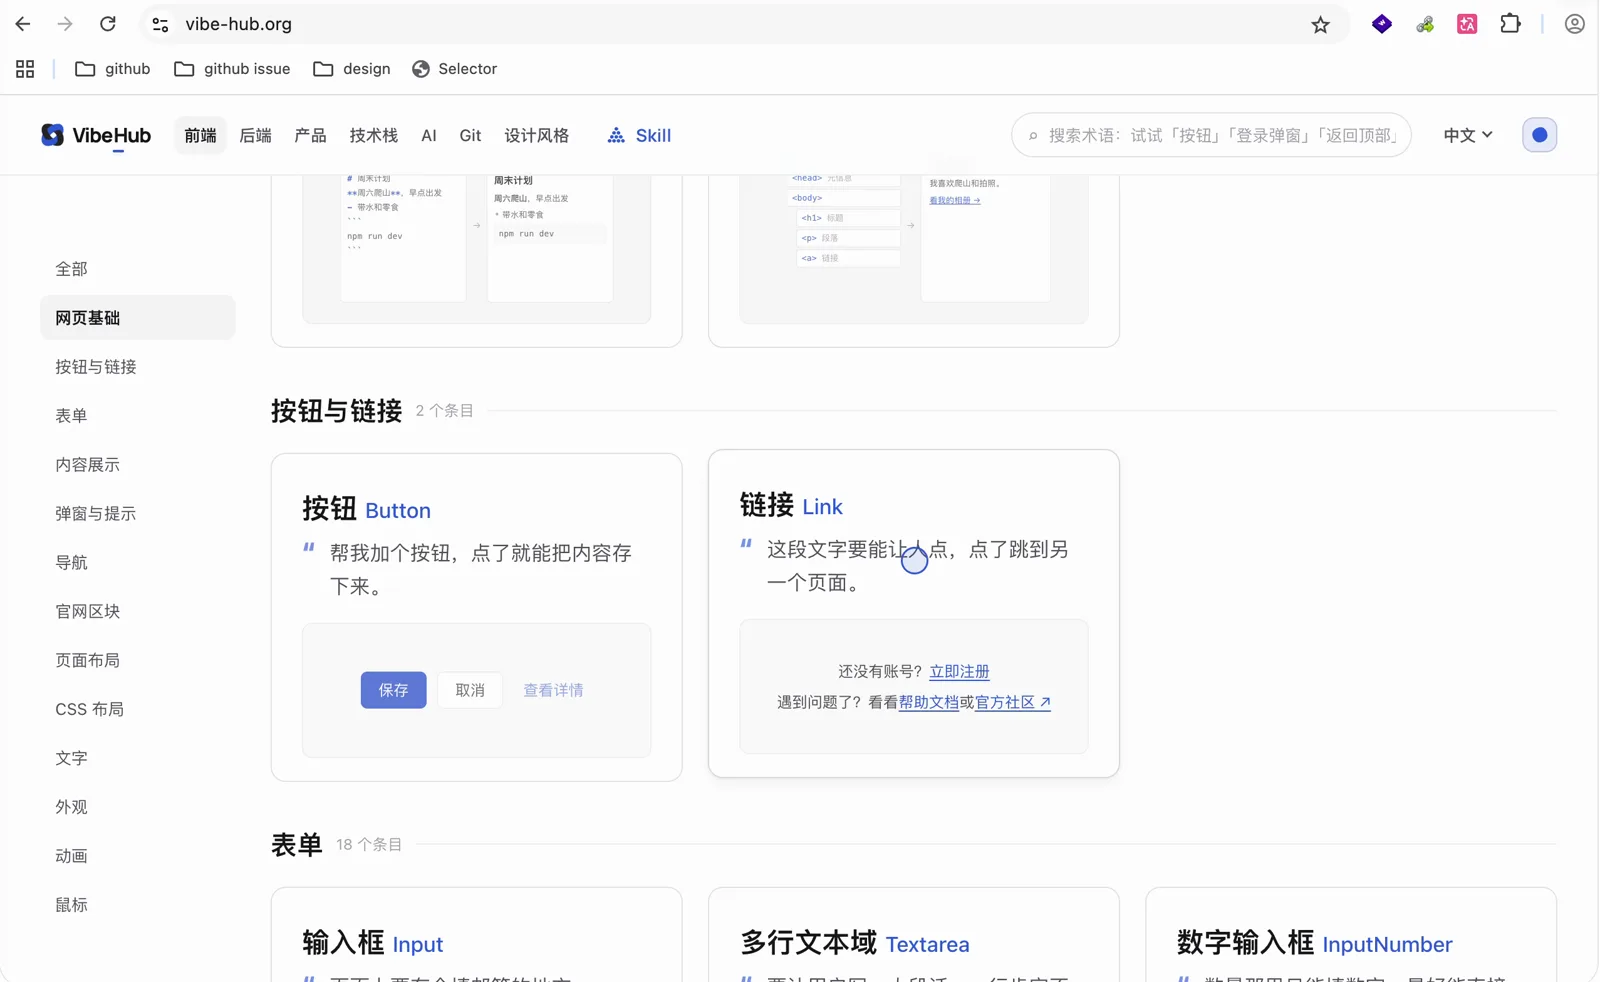Select 动画 in the sidebar

138,856
